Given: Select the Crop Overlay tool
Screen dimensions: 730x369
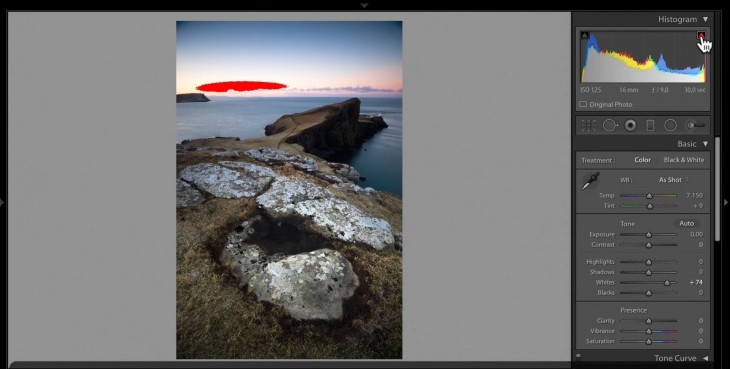Looking at the screenshot, I should pos(589,125).
